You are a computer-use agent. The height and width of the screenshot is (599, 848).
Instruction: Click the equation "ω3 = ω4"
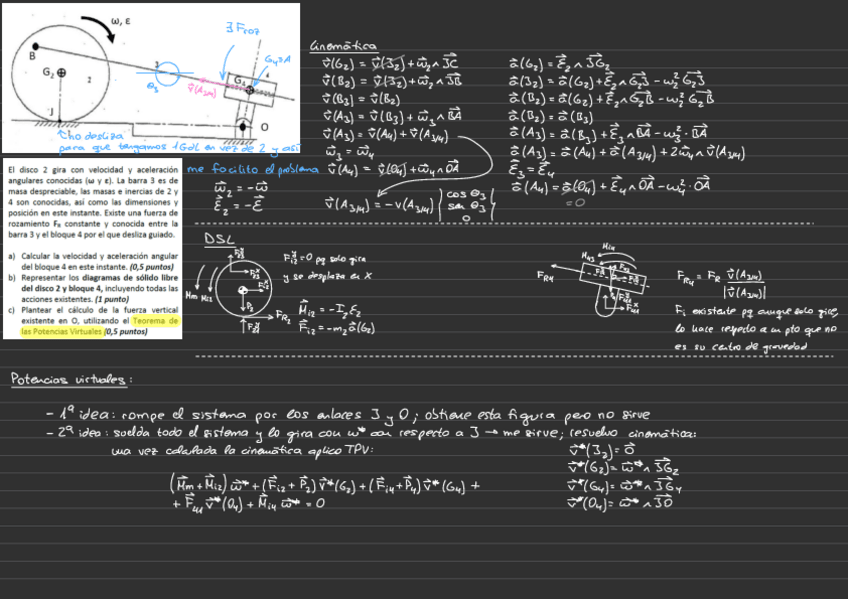[x=349, y=152]
